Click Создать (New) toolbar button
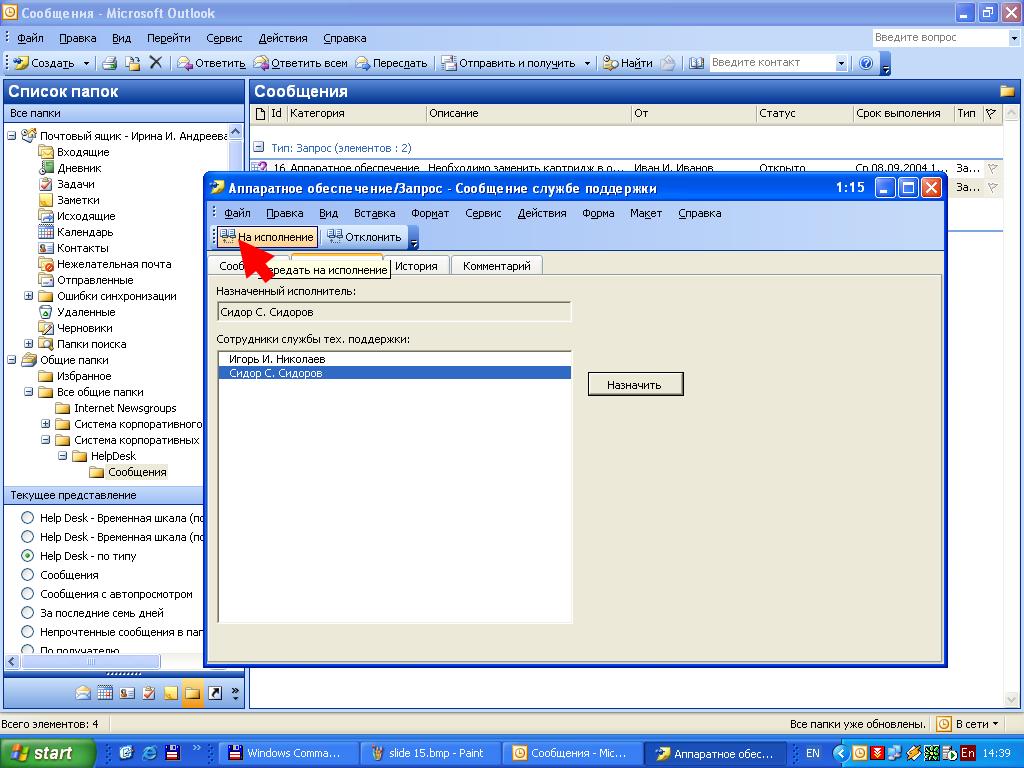Screen dimensions: 1024x768 point(44,63)
